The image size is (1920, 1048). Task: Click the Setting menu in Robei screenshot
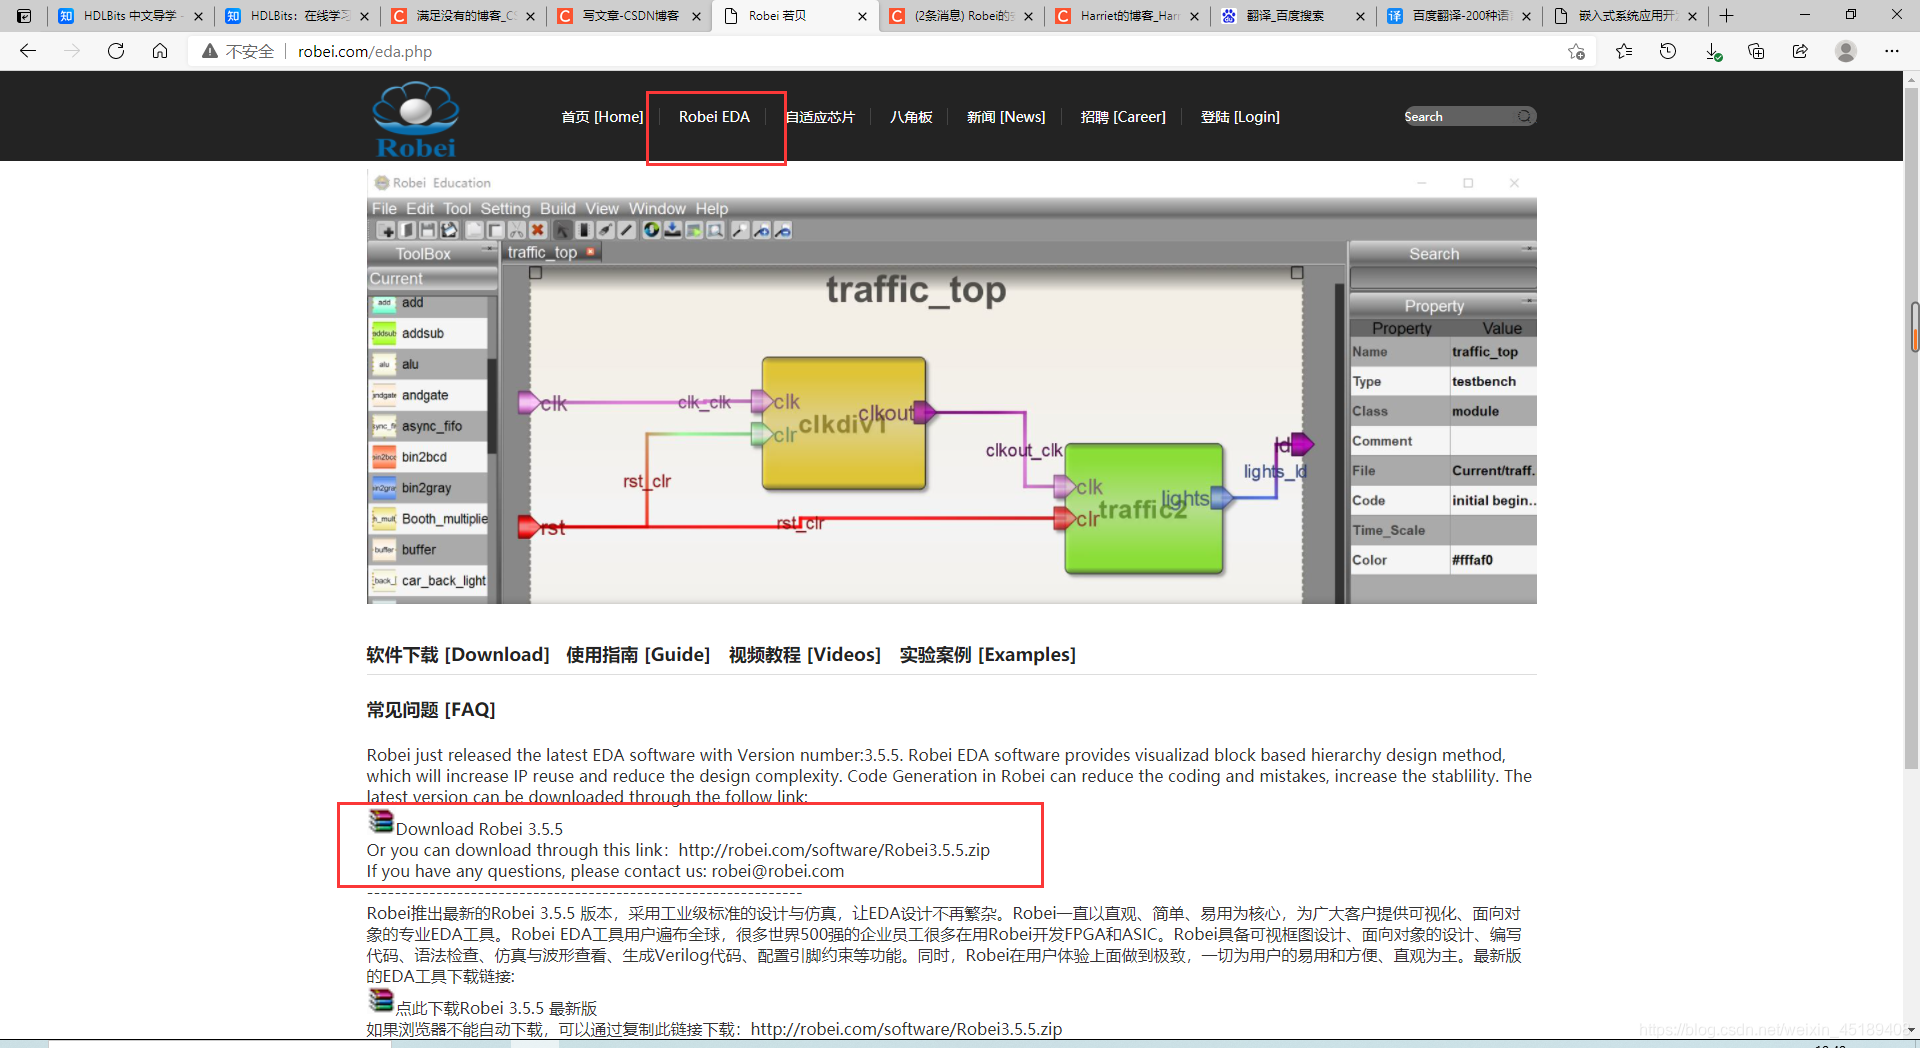[505, 209]
